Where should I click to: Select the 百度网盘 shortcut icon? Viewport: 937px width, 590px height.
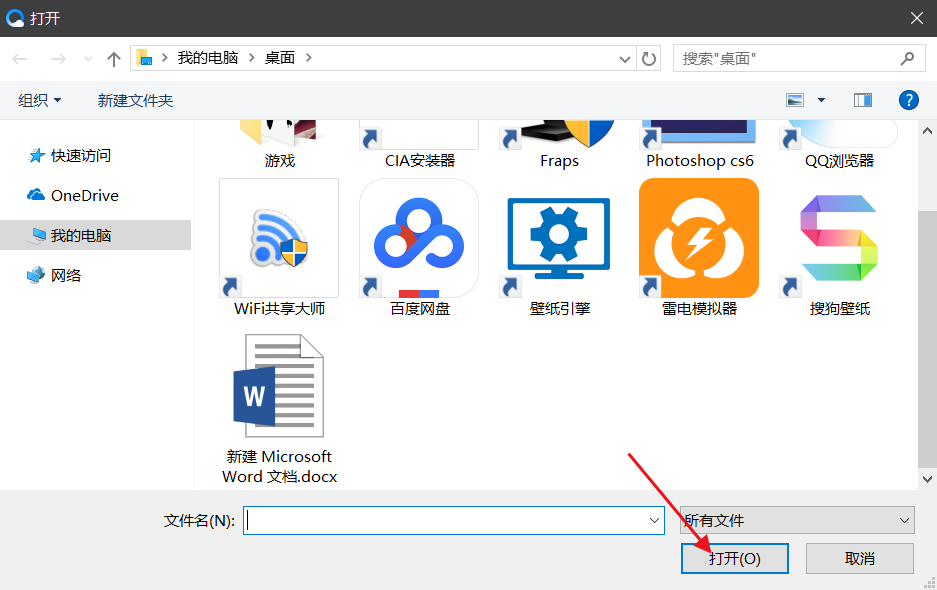[x=419, y=238]
